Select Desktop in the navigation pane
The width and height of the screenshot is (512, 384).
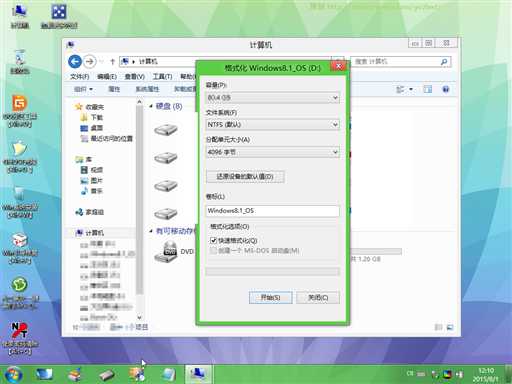(92, 128)
